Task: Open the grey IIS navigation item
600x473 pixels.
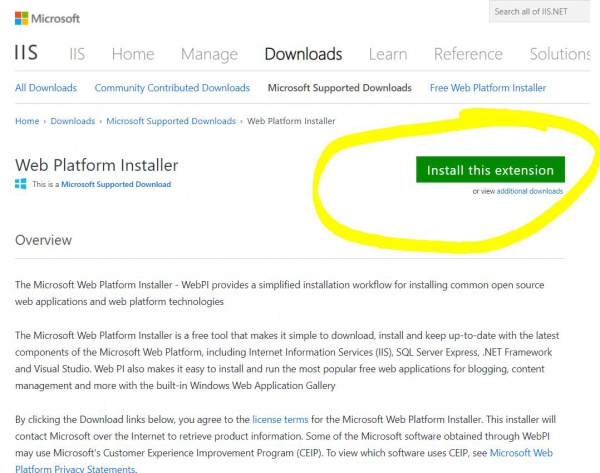Action: (x=77, y=54)
